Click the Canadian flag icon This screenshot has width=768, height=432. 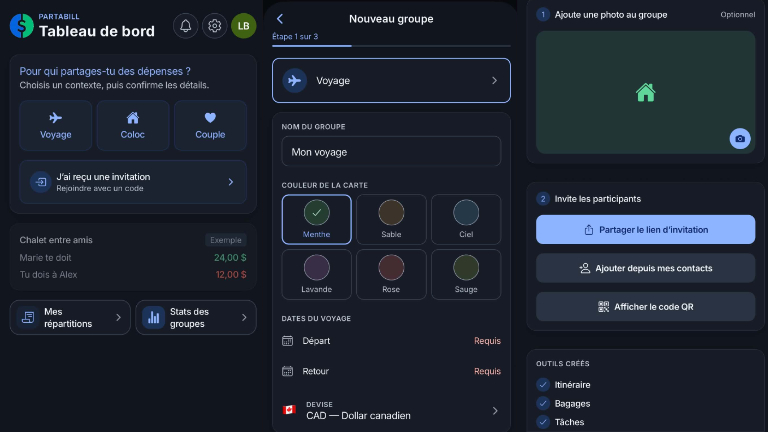289,409
